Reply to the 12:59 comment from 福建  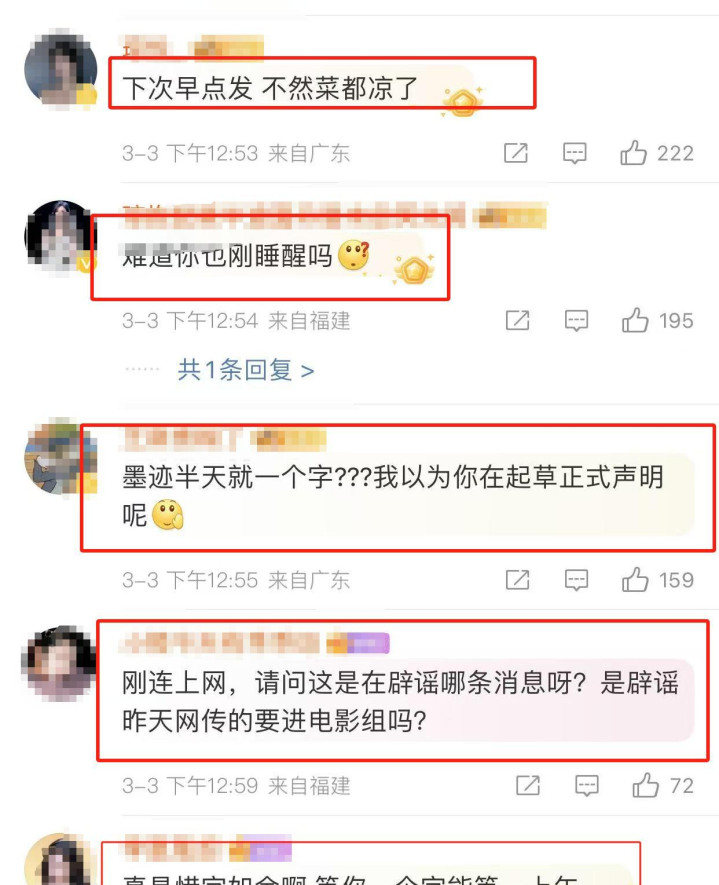(587, 785)
